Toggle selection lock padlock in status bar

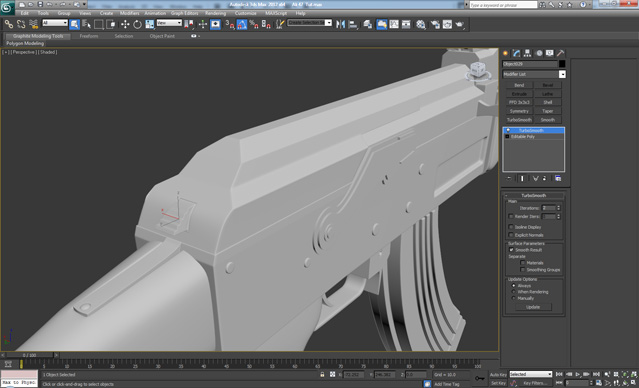[322, 374]
